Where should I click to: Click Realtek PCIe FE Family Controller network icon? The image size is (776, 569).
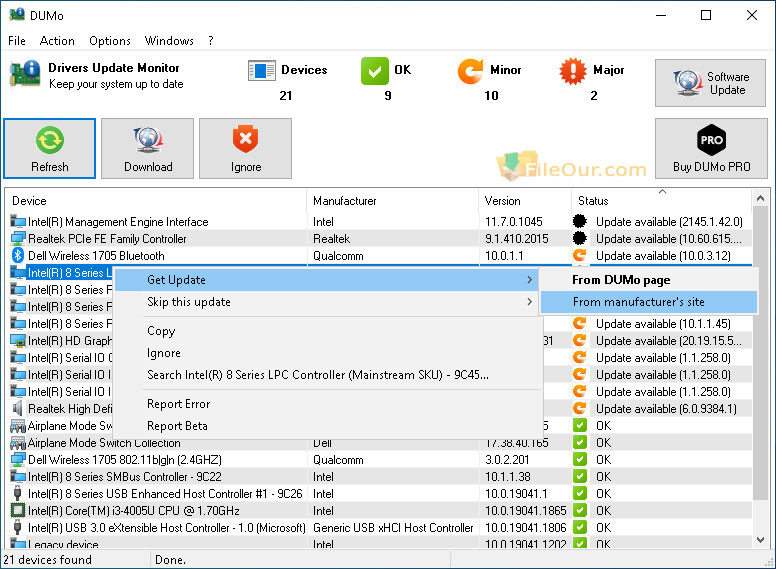18,239
